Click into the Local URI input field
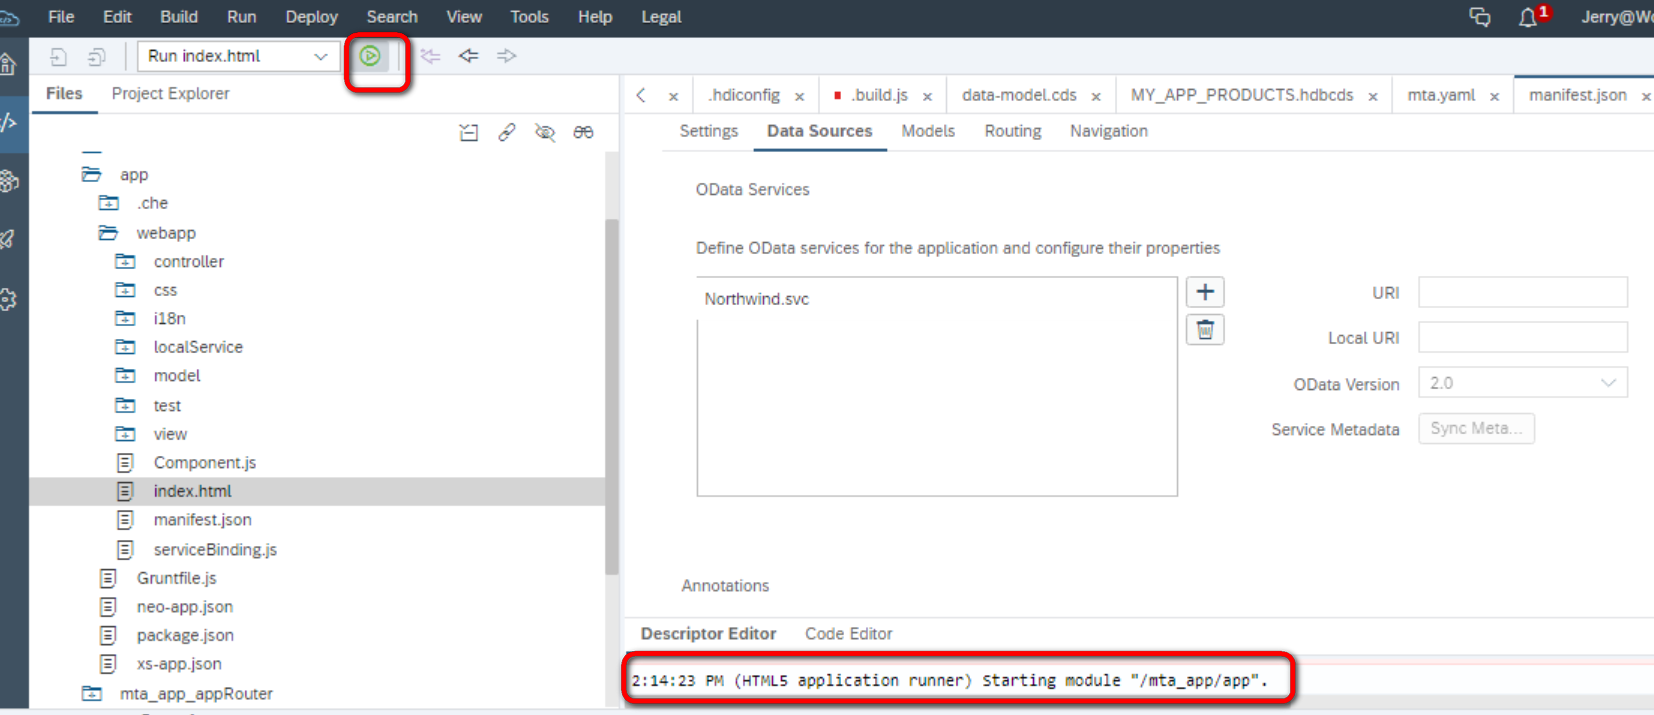Viewport: 1654px width, 715px height. [x=1523, y=337]
